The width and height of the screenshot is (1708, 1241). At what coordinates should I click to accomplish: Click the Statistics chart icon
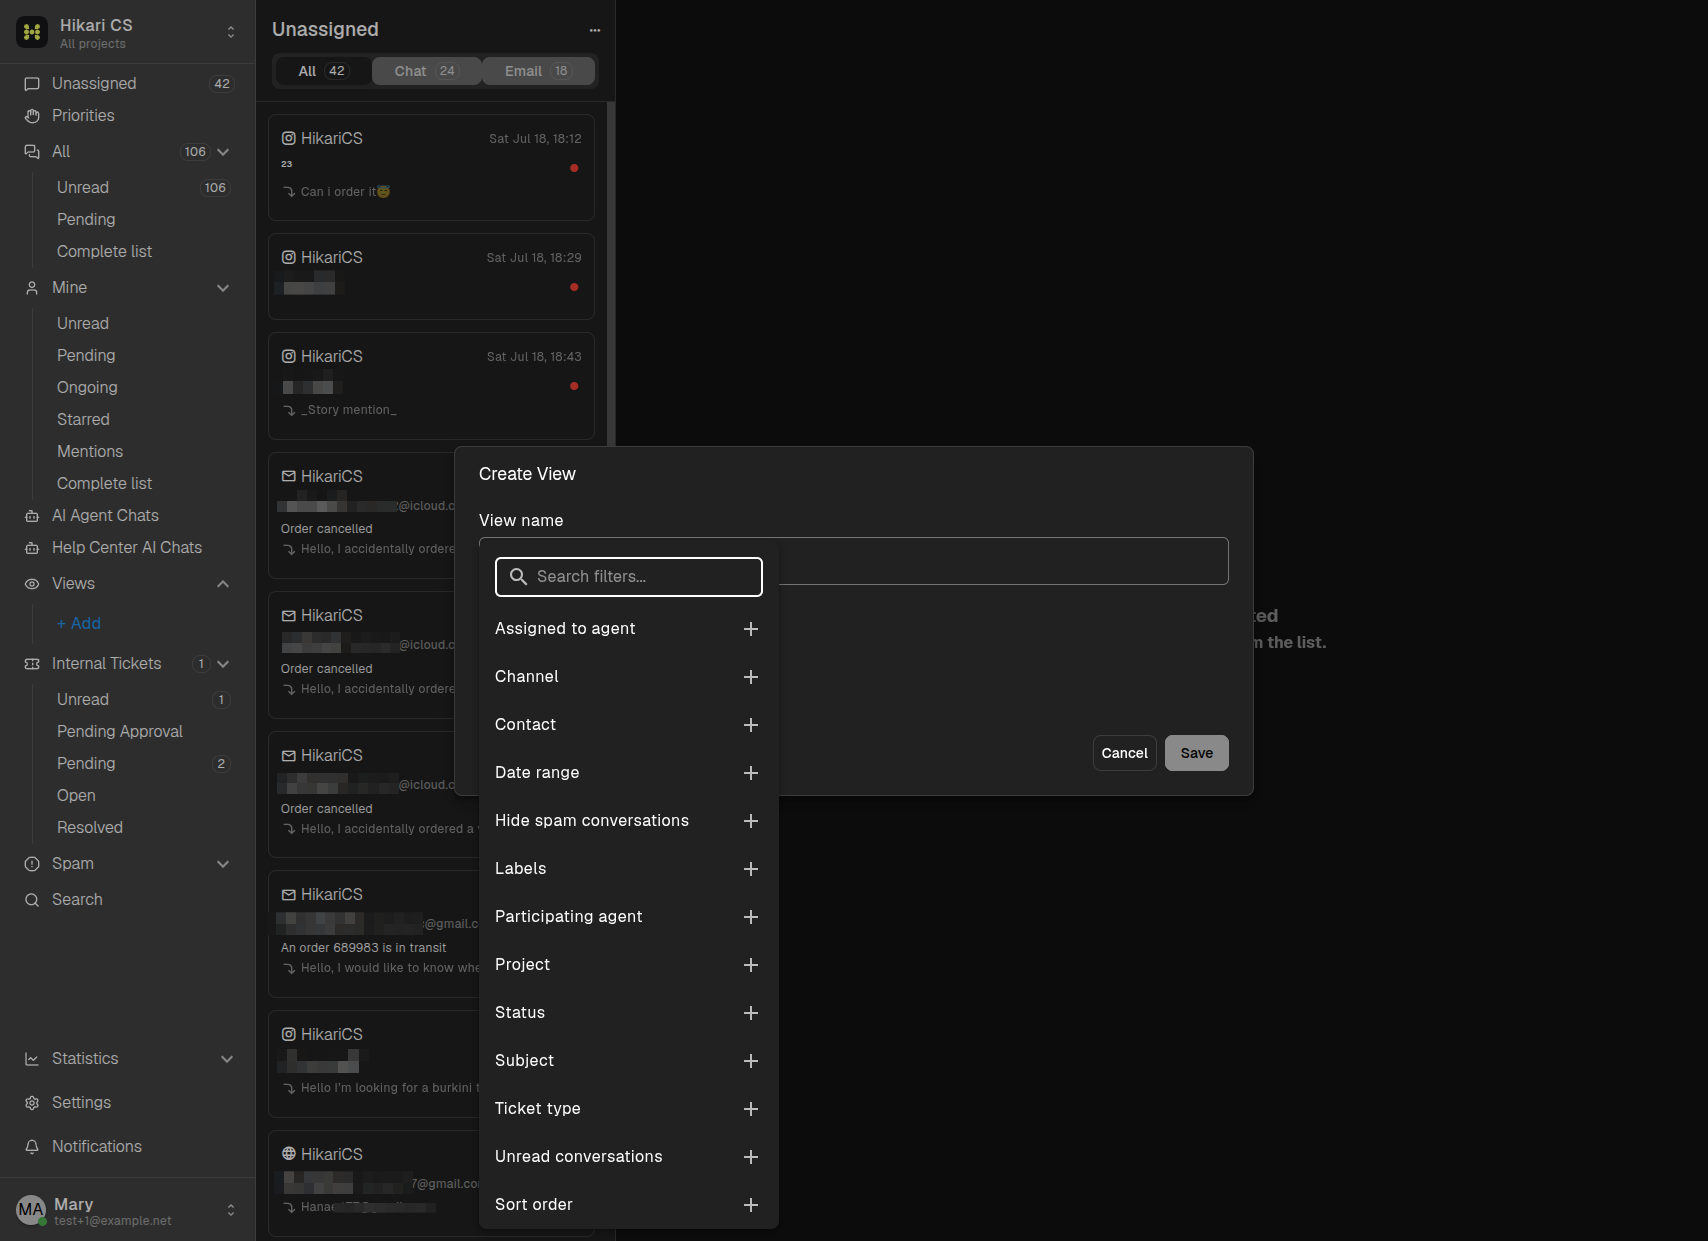(x=32, y=1059)
